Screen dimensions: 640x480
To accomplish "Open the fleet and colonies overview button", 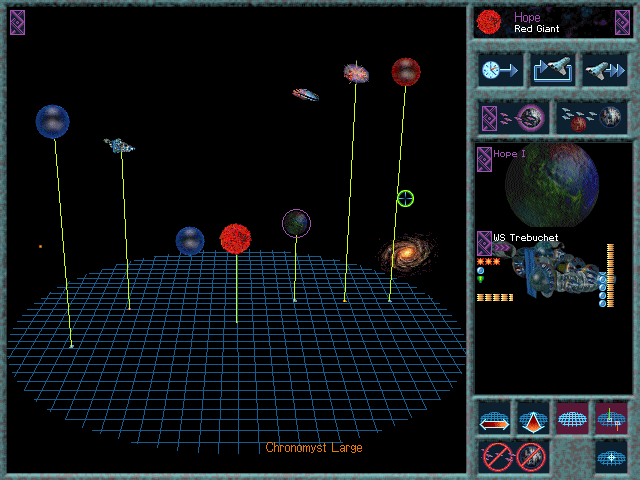I will coord(513,118).
